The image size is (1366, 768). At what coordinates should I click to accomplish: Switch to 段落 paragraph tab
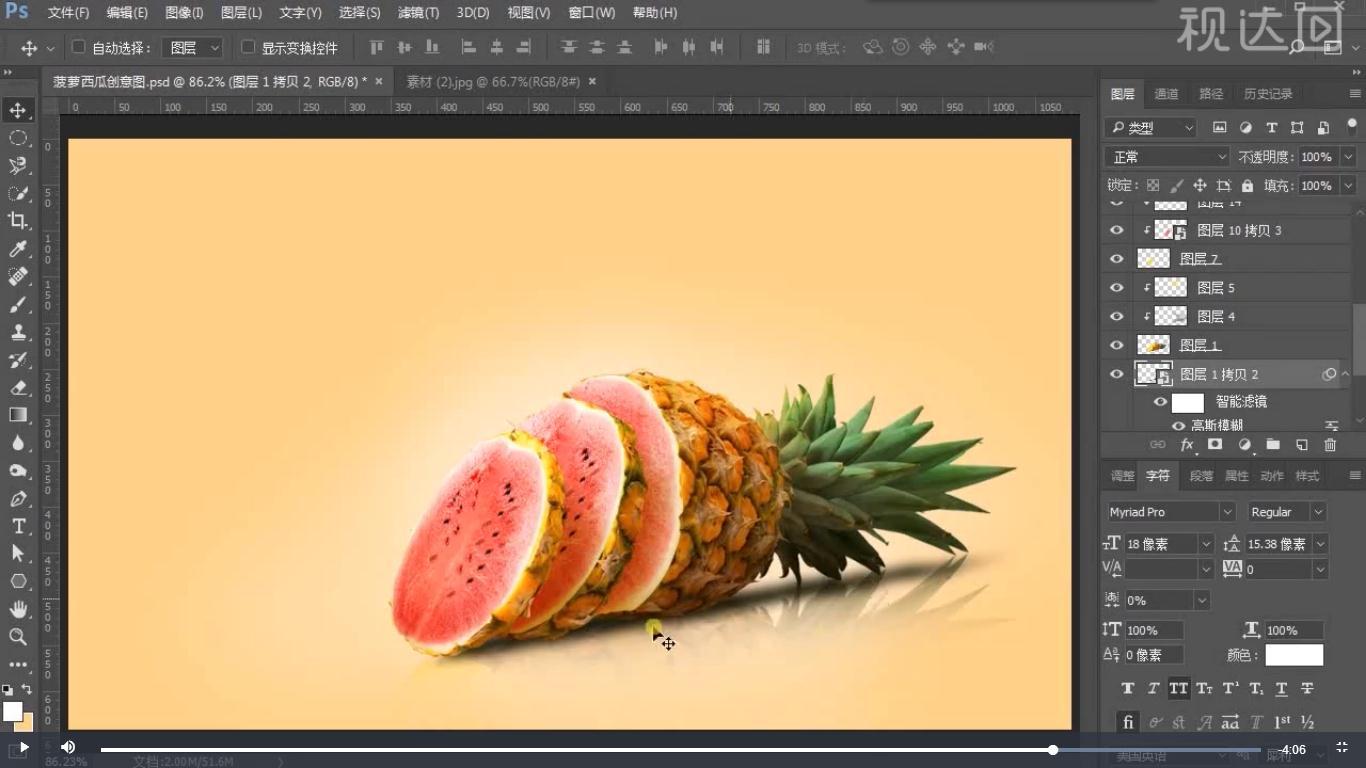pos(1201,476)
